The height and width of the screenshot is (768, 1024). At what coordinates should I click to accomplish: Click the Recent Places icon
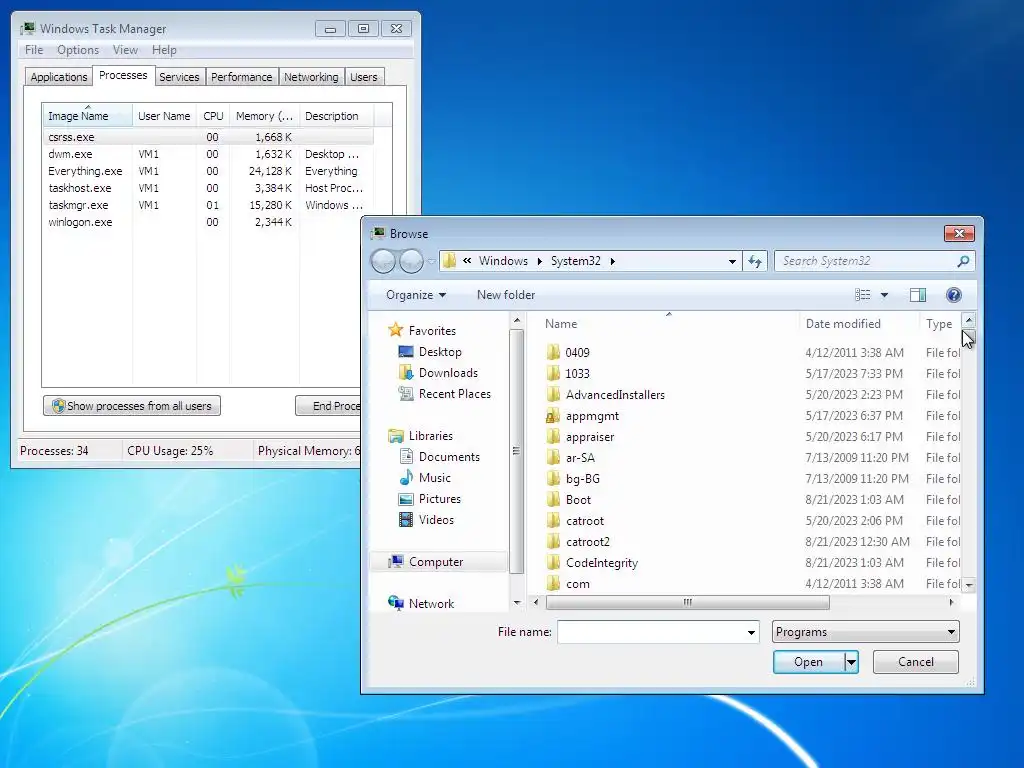(406, 394)
